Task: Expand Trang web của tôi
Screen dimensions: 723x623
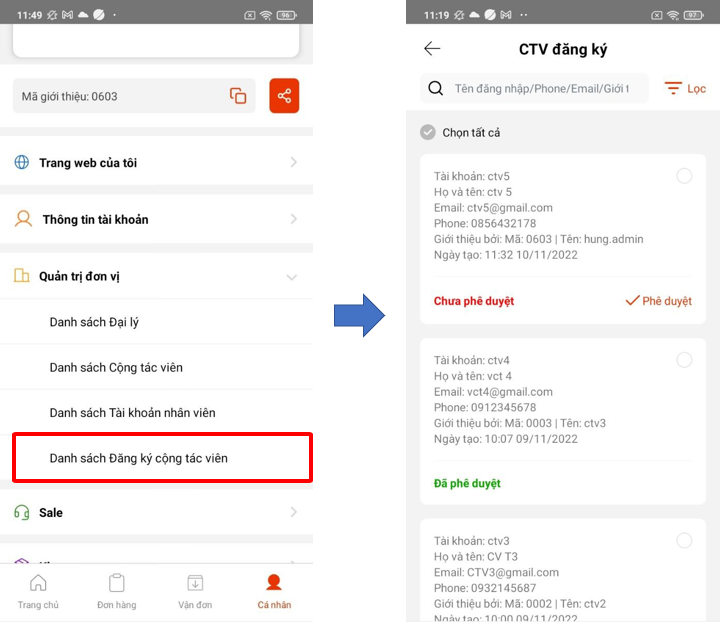Action: pos(155,162)
